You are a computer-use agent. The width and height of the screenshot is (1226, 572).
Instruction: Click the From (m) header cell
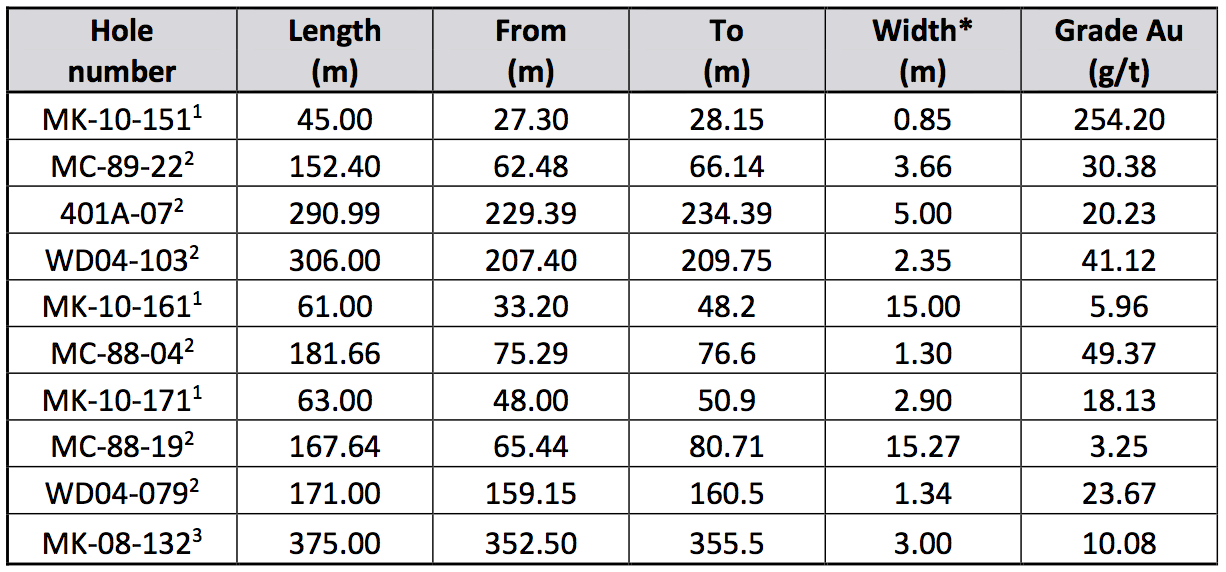point(530,51)
